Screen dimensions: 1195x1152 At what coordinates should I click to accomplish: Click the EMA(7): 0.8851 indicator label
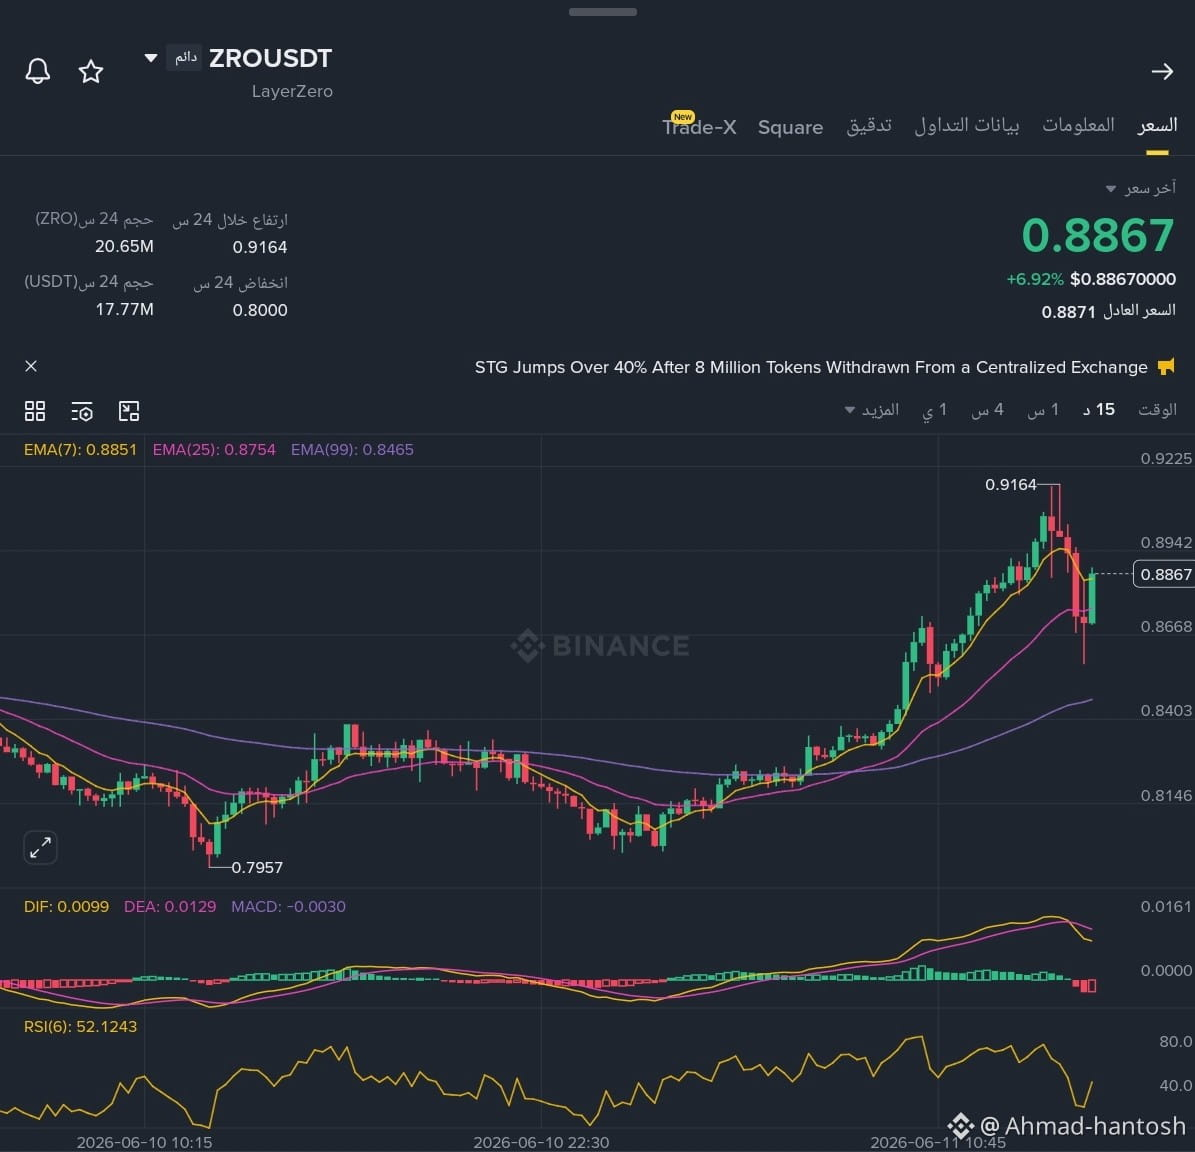point(80,450)
